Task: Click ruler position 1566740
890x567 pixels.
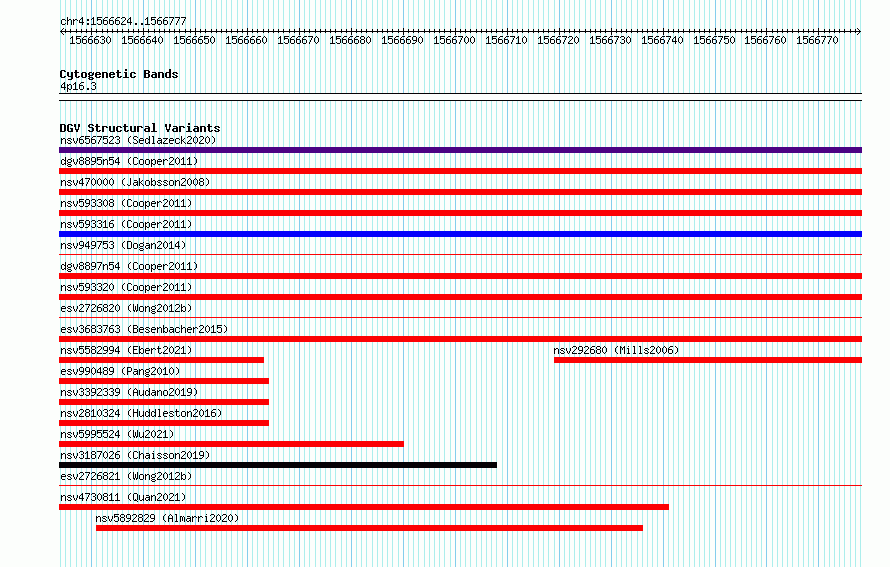Action: click(x=662, y=40)
